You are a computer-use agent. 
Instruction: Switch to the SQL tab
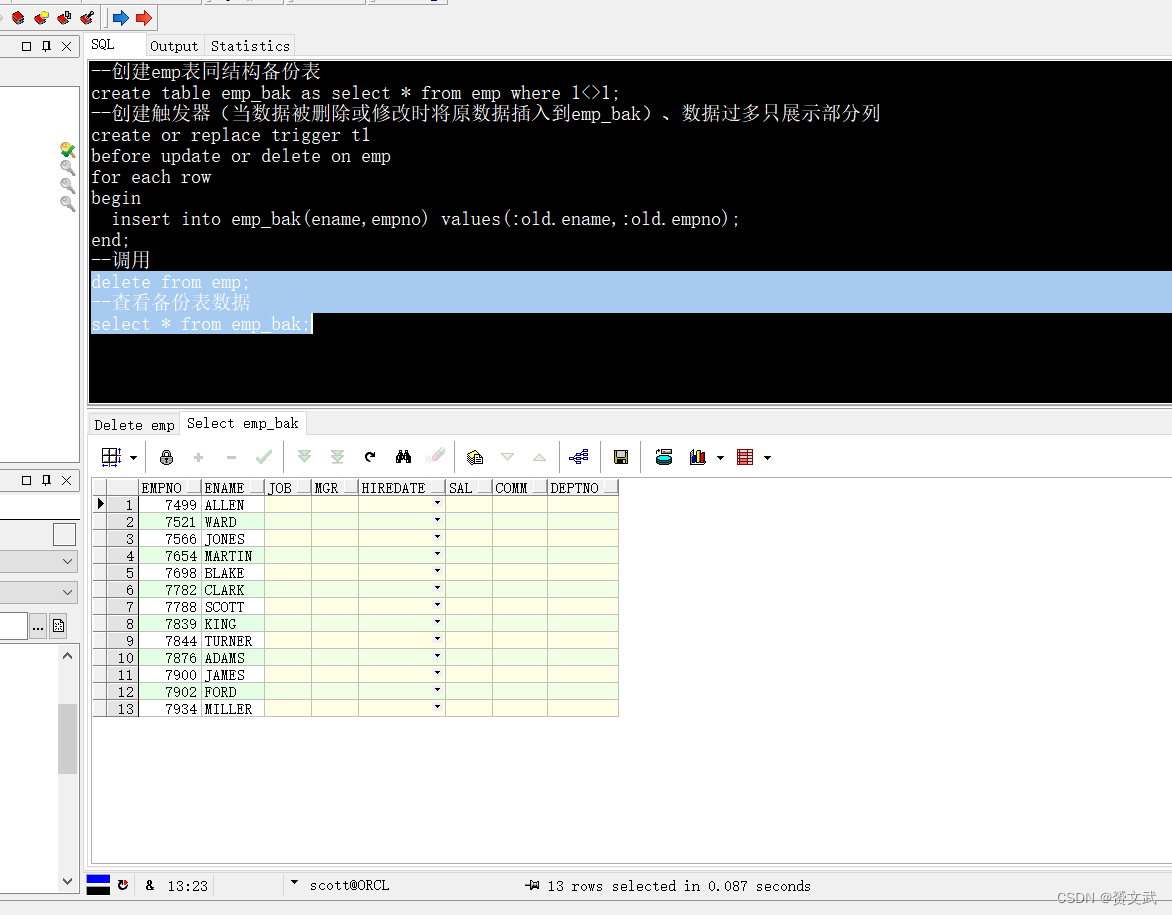[x=103, y=45]
